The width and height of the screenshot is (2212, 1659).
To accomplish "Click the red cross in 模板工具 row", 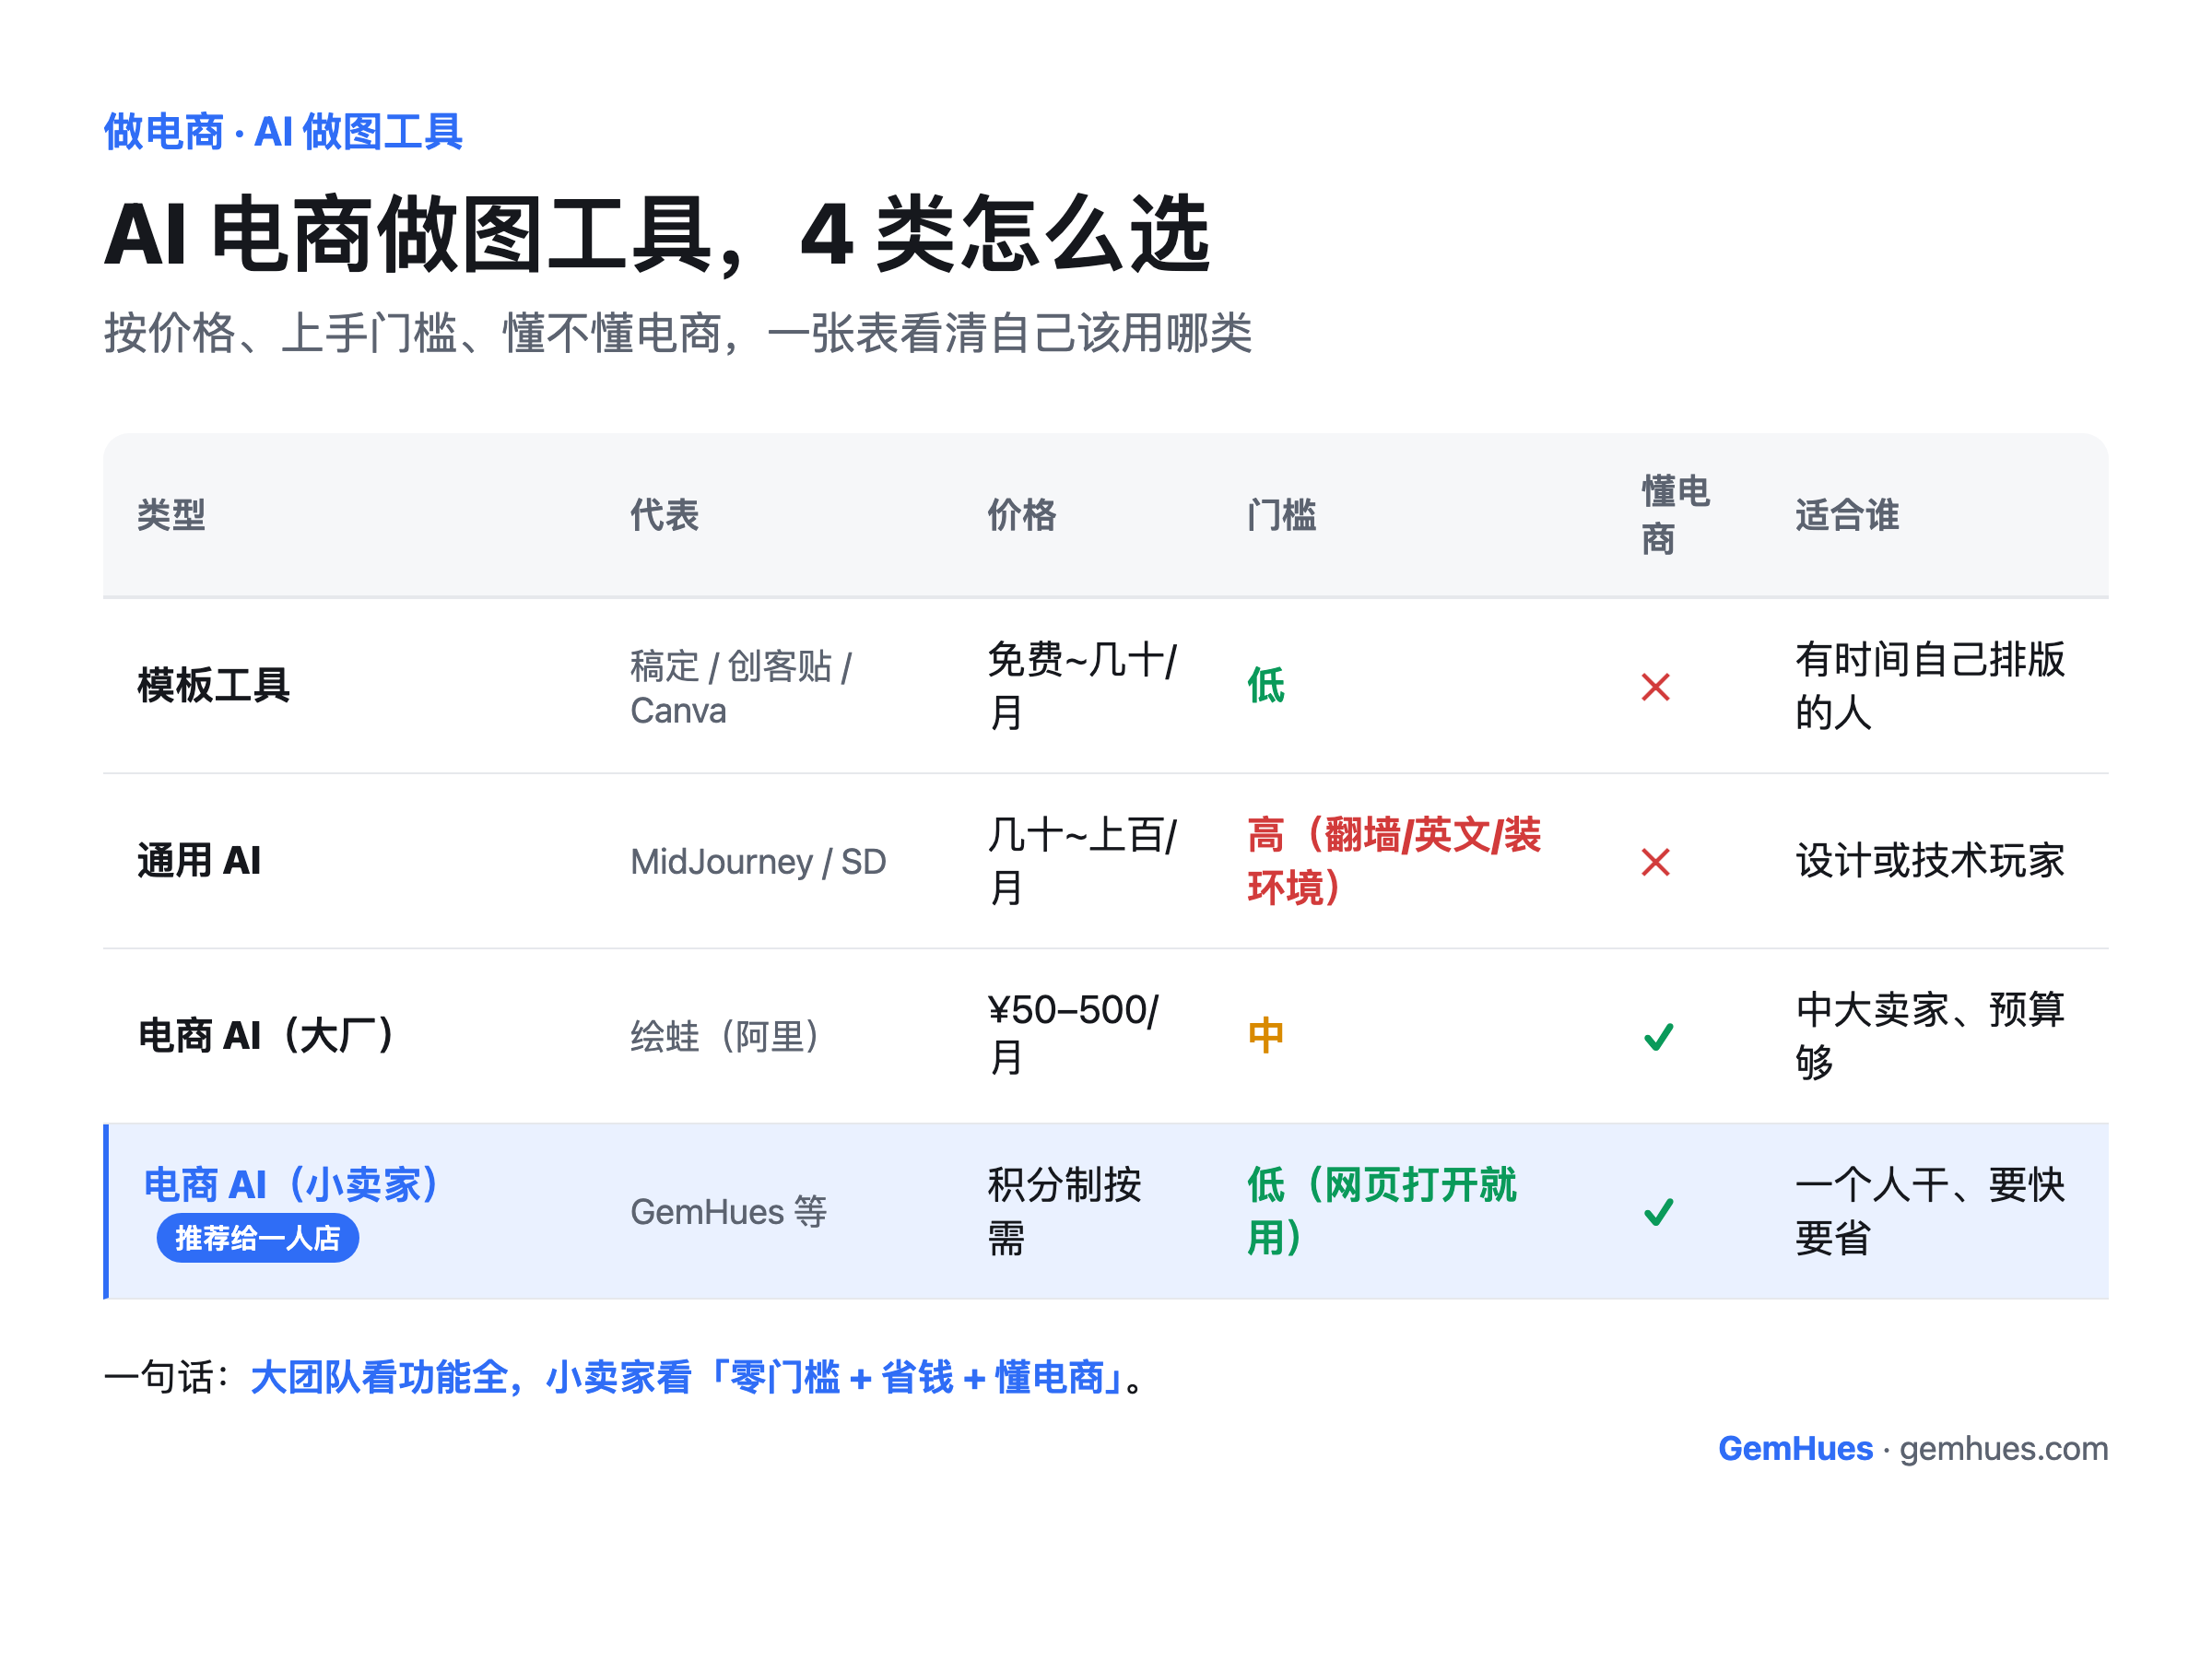I will [1656, 687].
